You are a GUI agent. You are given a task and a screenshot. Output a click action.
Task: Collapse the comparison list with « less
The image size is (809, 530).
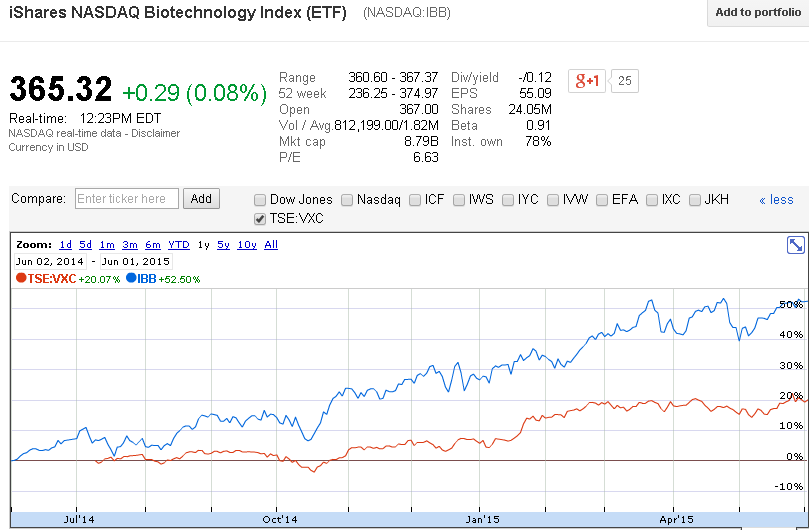click(776, 200)
